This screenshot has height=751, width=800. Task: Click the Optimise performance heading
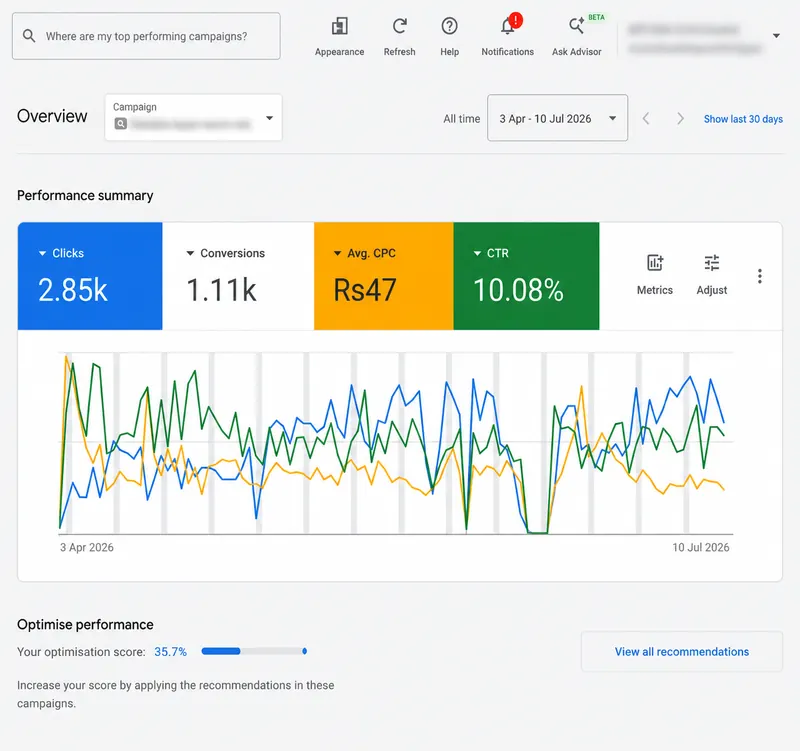point(85,624)
